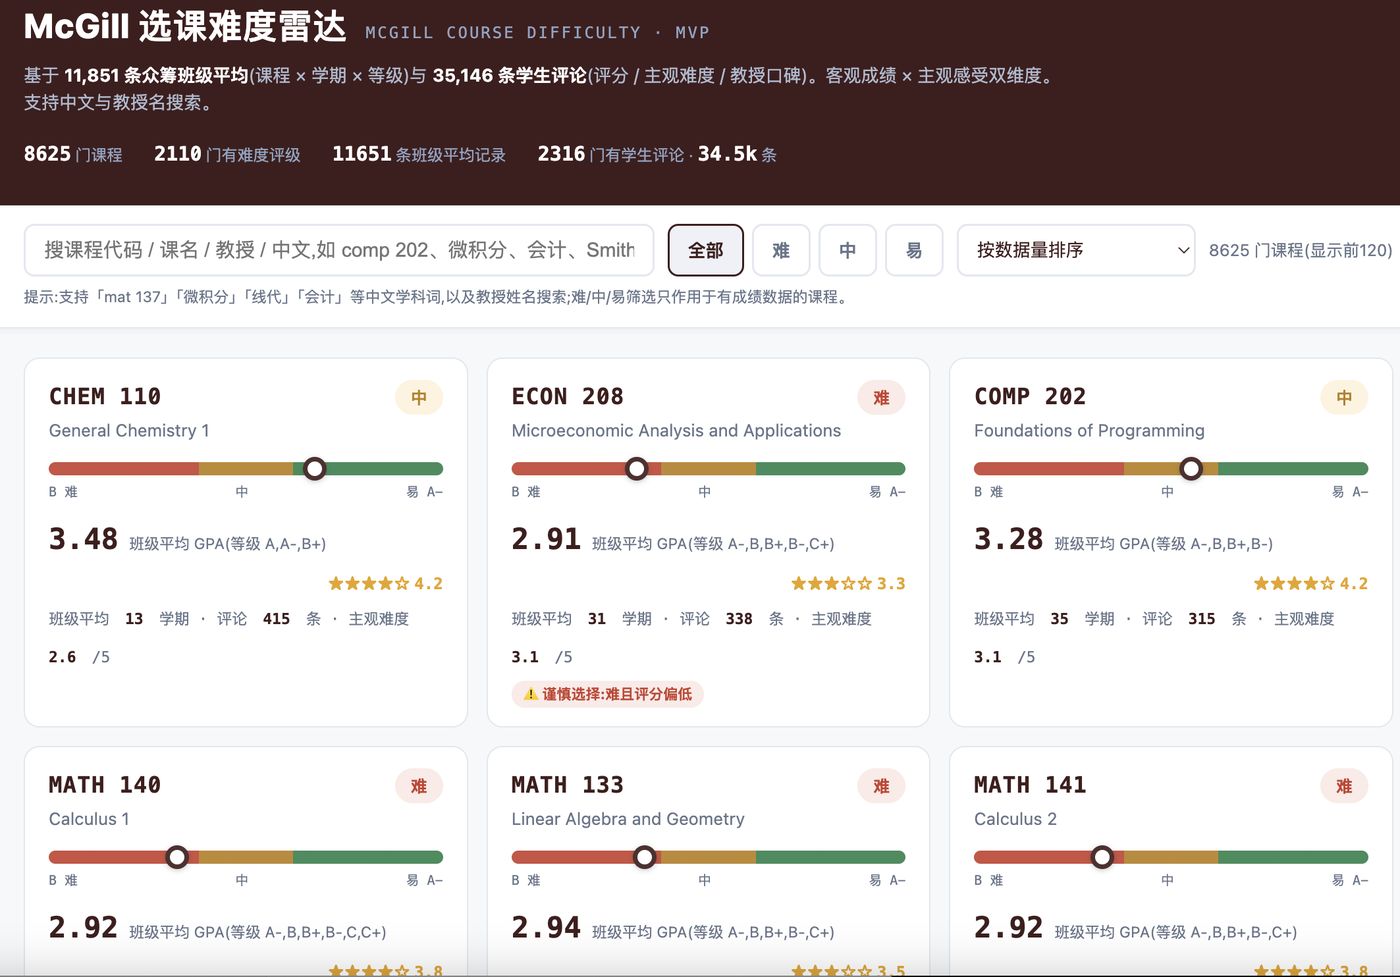Screen dimensions: 1400x977
Task: Click the course search input field
Action: (339, 250)
